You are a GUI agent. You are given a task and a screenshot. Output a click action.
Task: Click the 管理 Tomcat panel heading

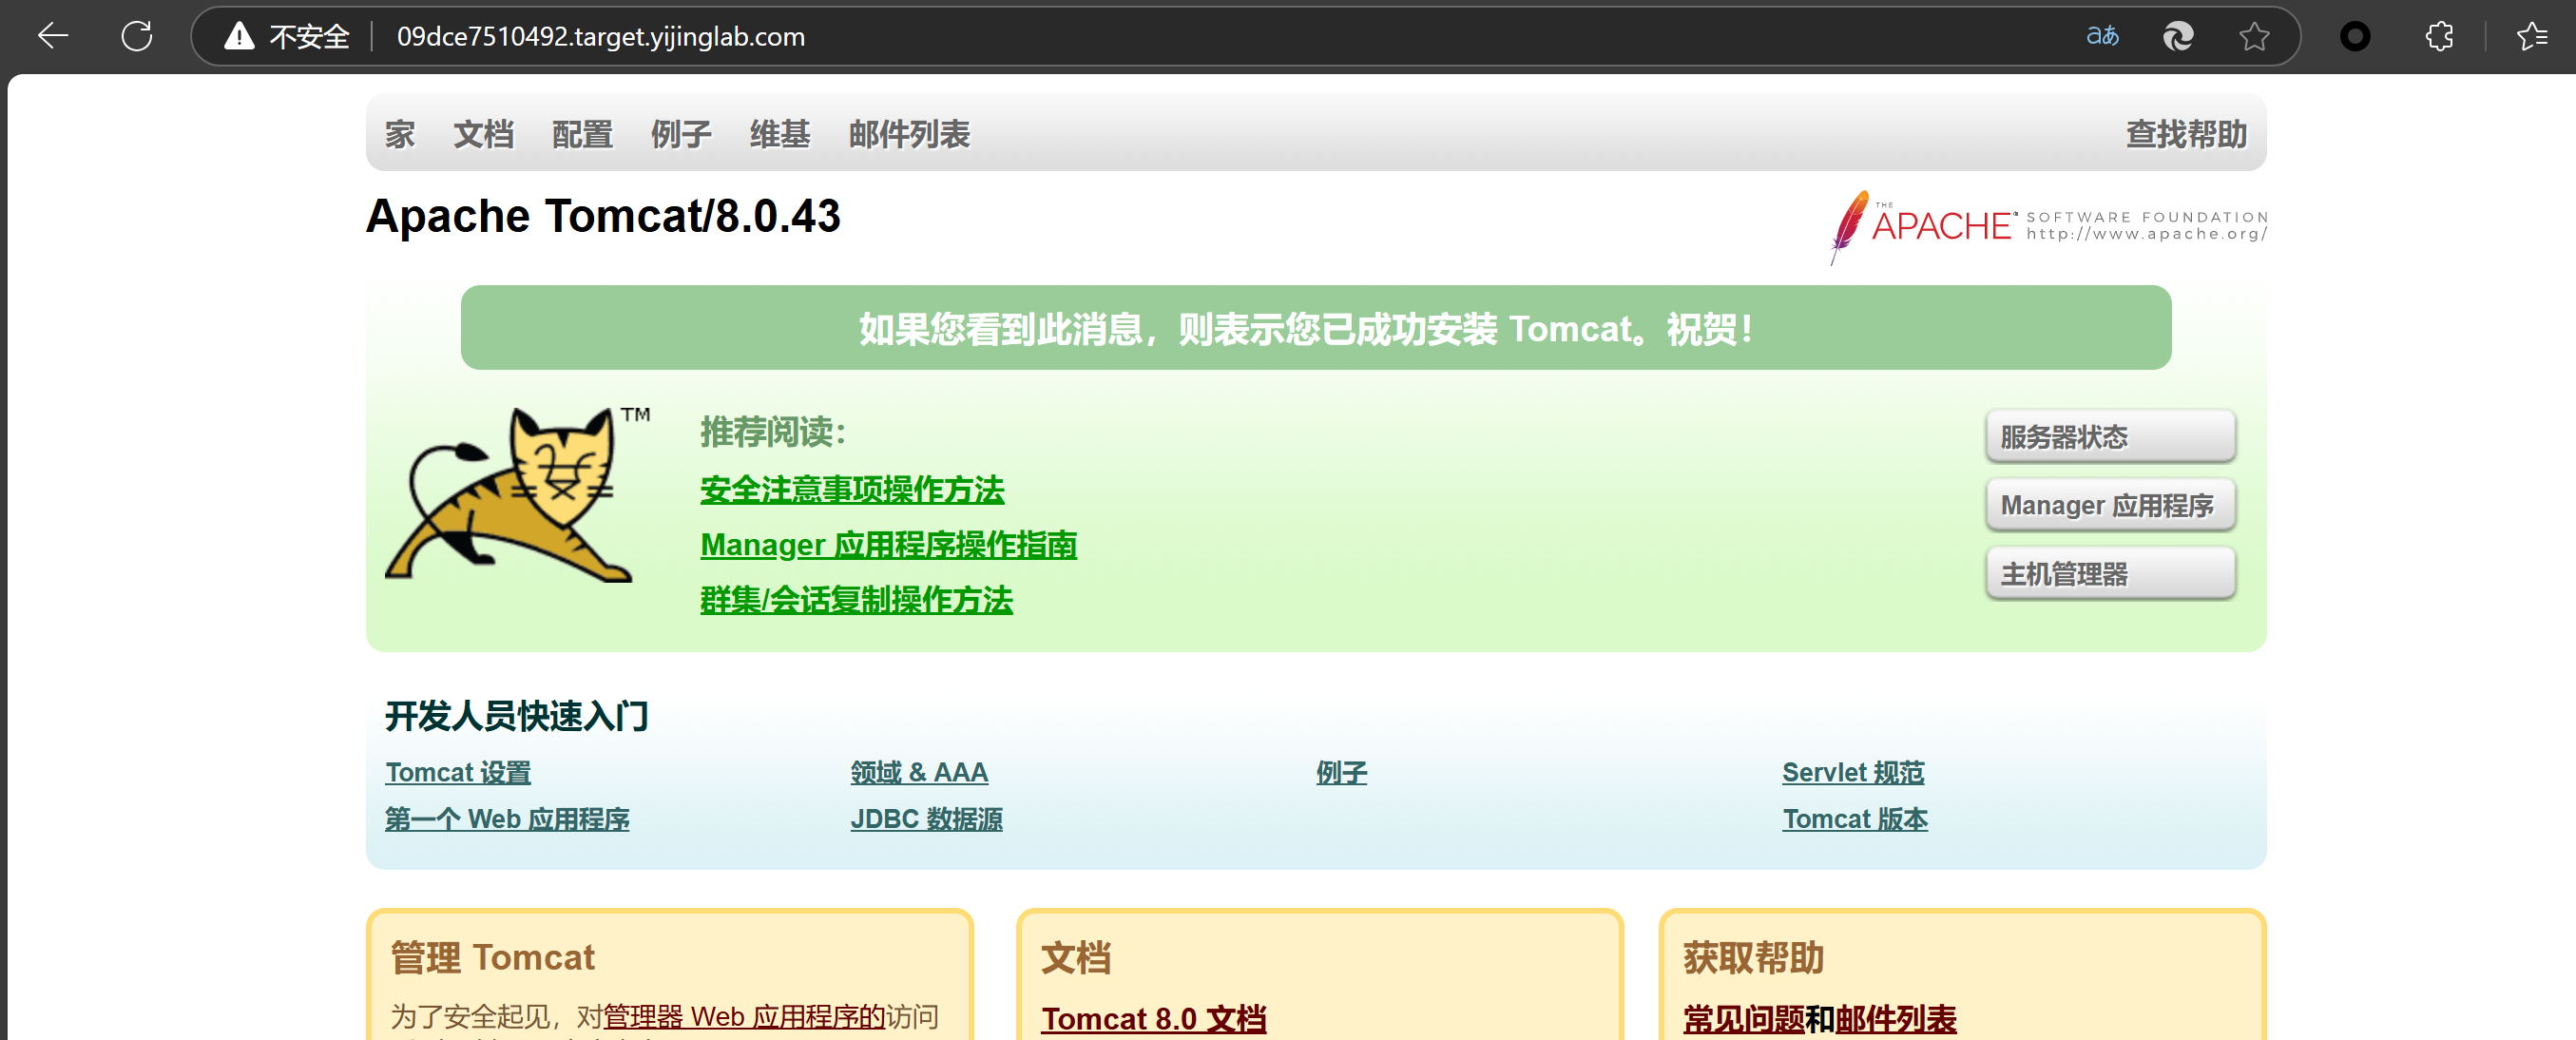(x=492, y=958)
